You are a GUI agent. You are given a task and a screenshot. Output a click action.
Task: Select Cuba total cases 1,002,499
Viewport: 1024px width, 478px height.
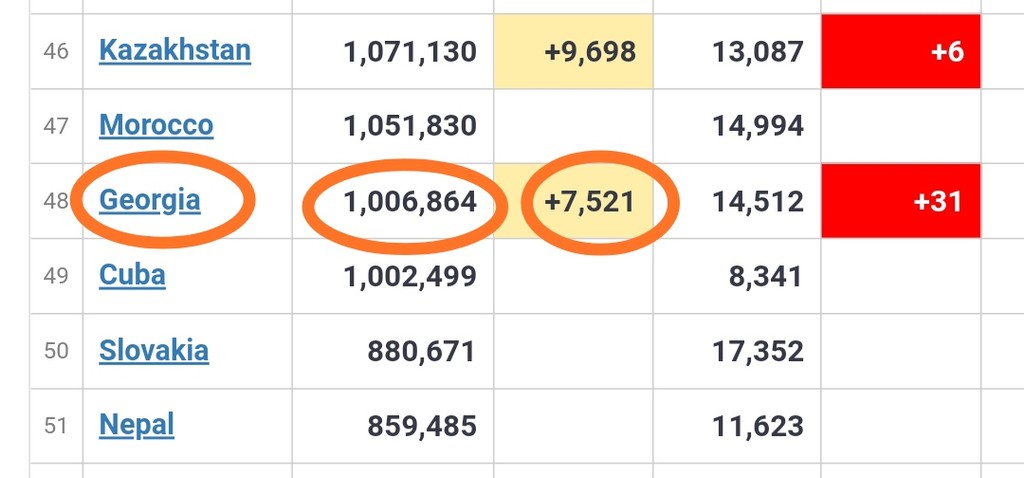[410, 276]
